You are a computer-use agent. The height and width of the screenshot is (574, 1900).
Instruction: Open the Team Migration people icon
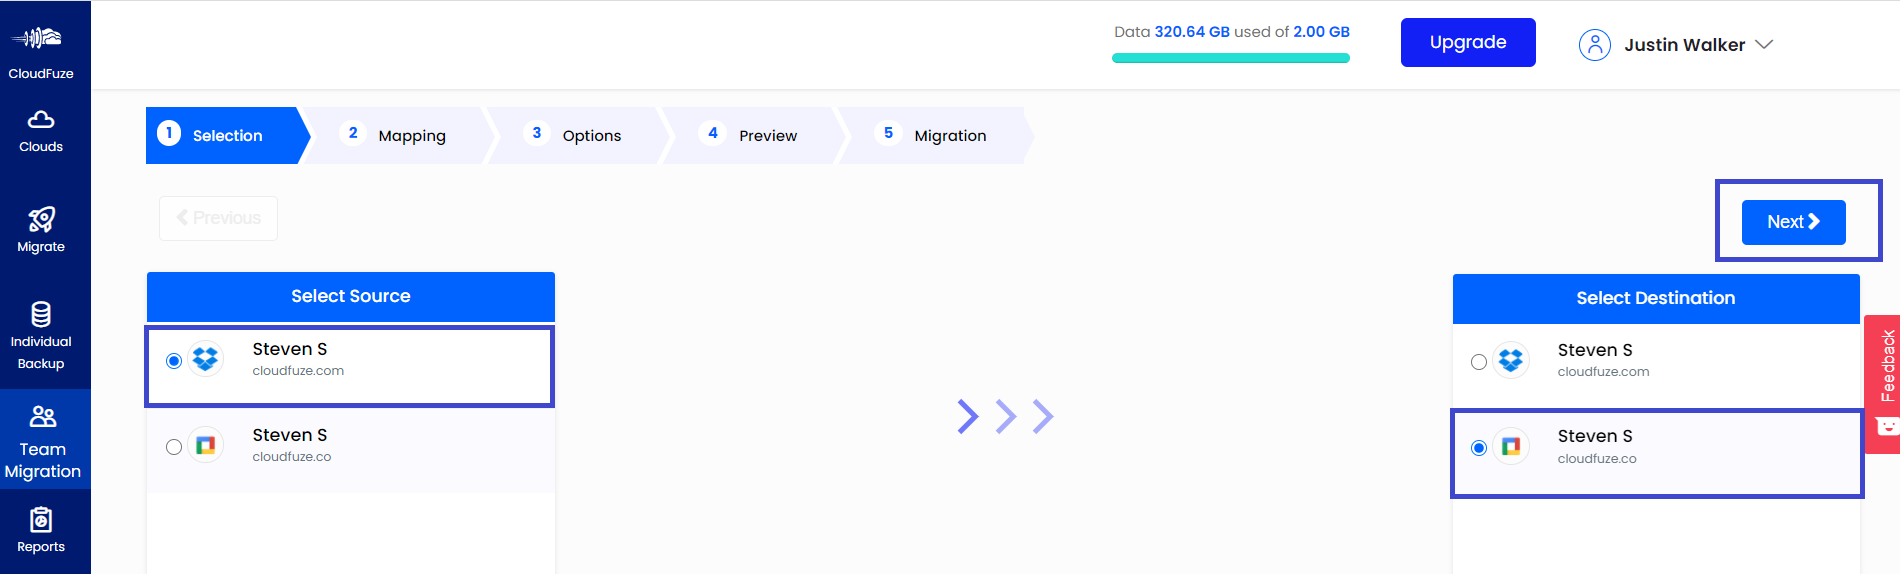tap(43, 416)
